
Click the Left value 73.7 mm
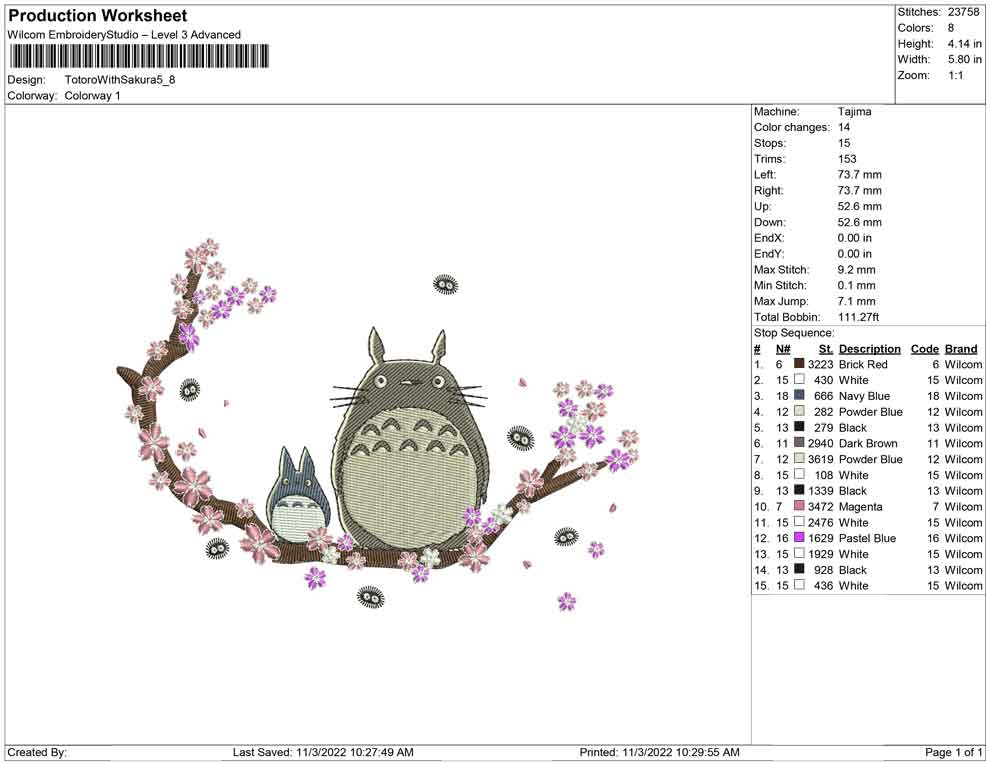point(859,175)
